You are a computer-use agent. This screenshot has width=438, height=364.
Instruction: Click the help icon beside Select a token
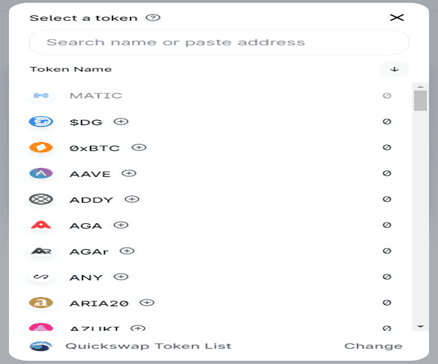point(153,17)
